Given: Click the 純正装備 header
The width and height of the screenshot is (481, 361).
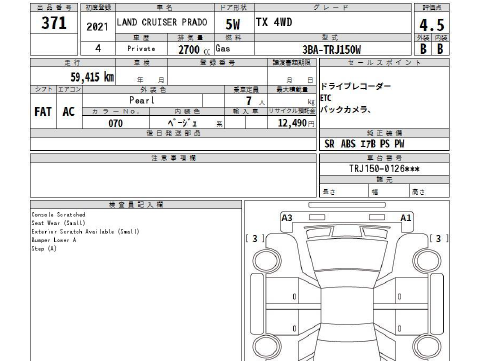Looking at the screenshot, I should coord(384,133).
